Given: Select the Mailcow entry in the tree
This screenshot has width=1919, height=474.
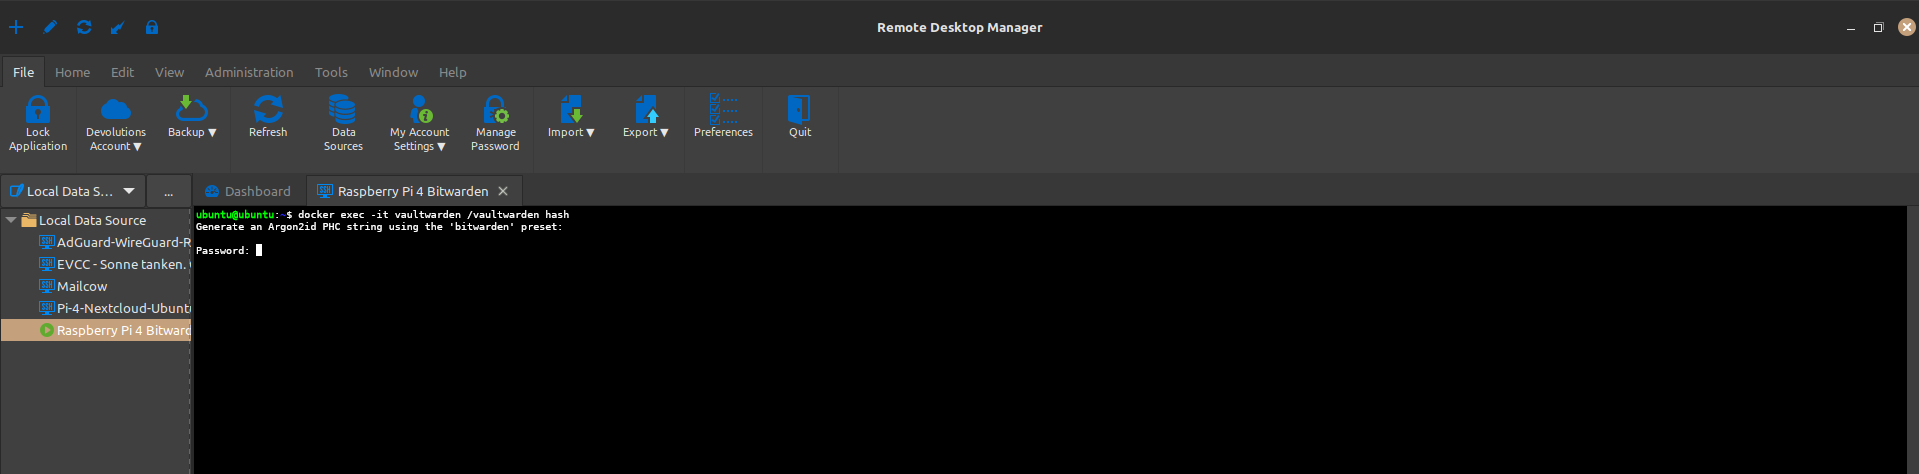Looking at the screenshot, I should (x=82, y=286).
